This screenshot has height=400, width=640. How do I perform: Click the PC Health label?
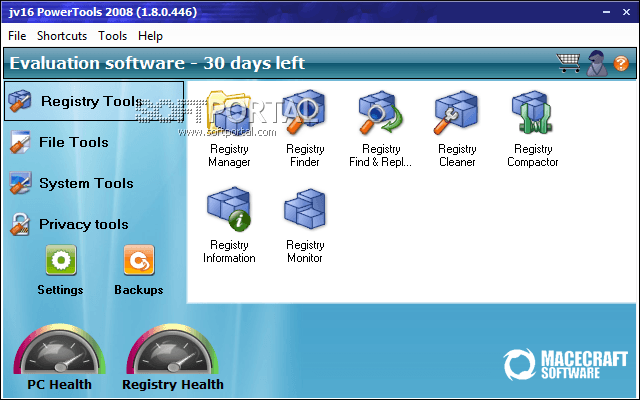pyautogui.click(x=60, y=384)
